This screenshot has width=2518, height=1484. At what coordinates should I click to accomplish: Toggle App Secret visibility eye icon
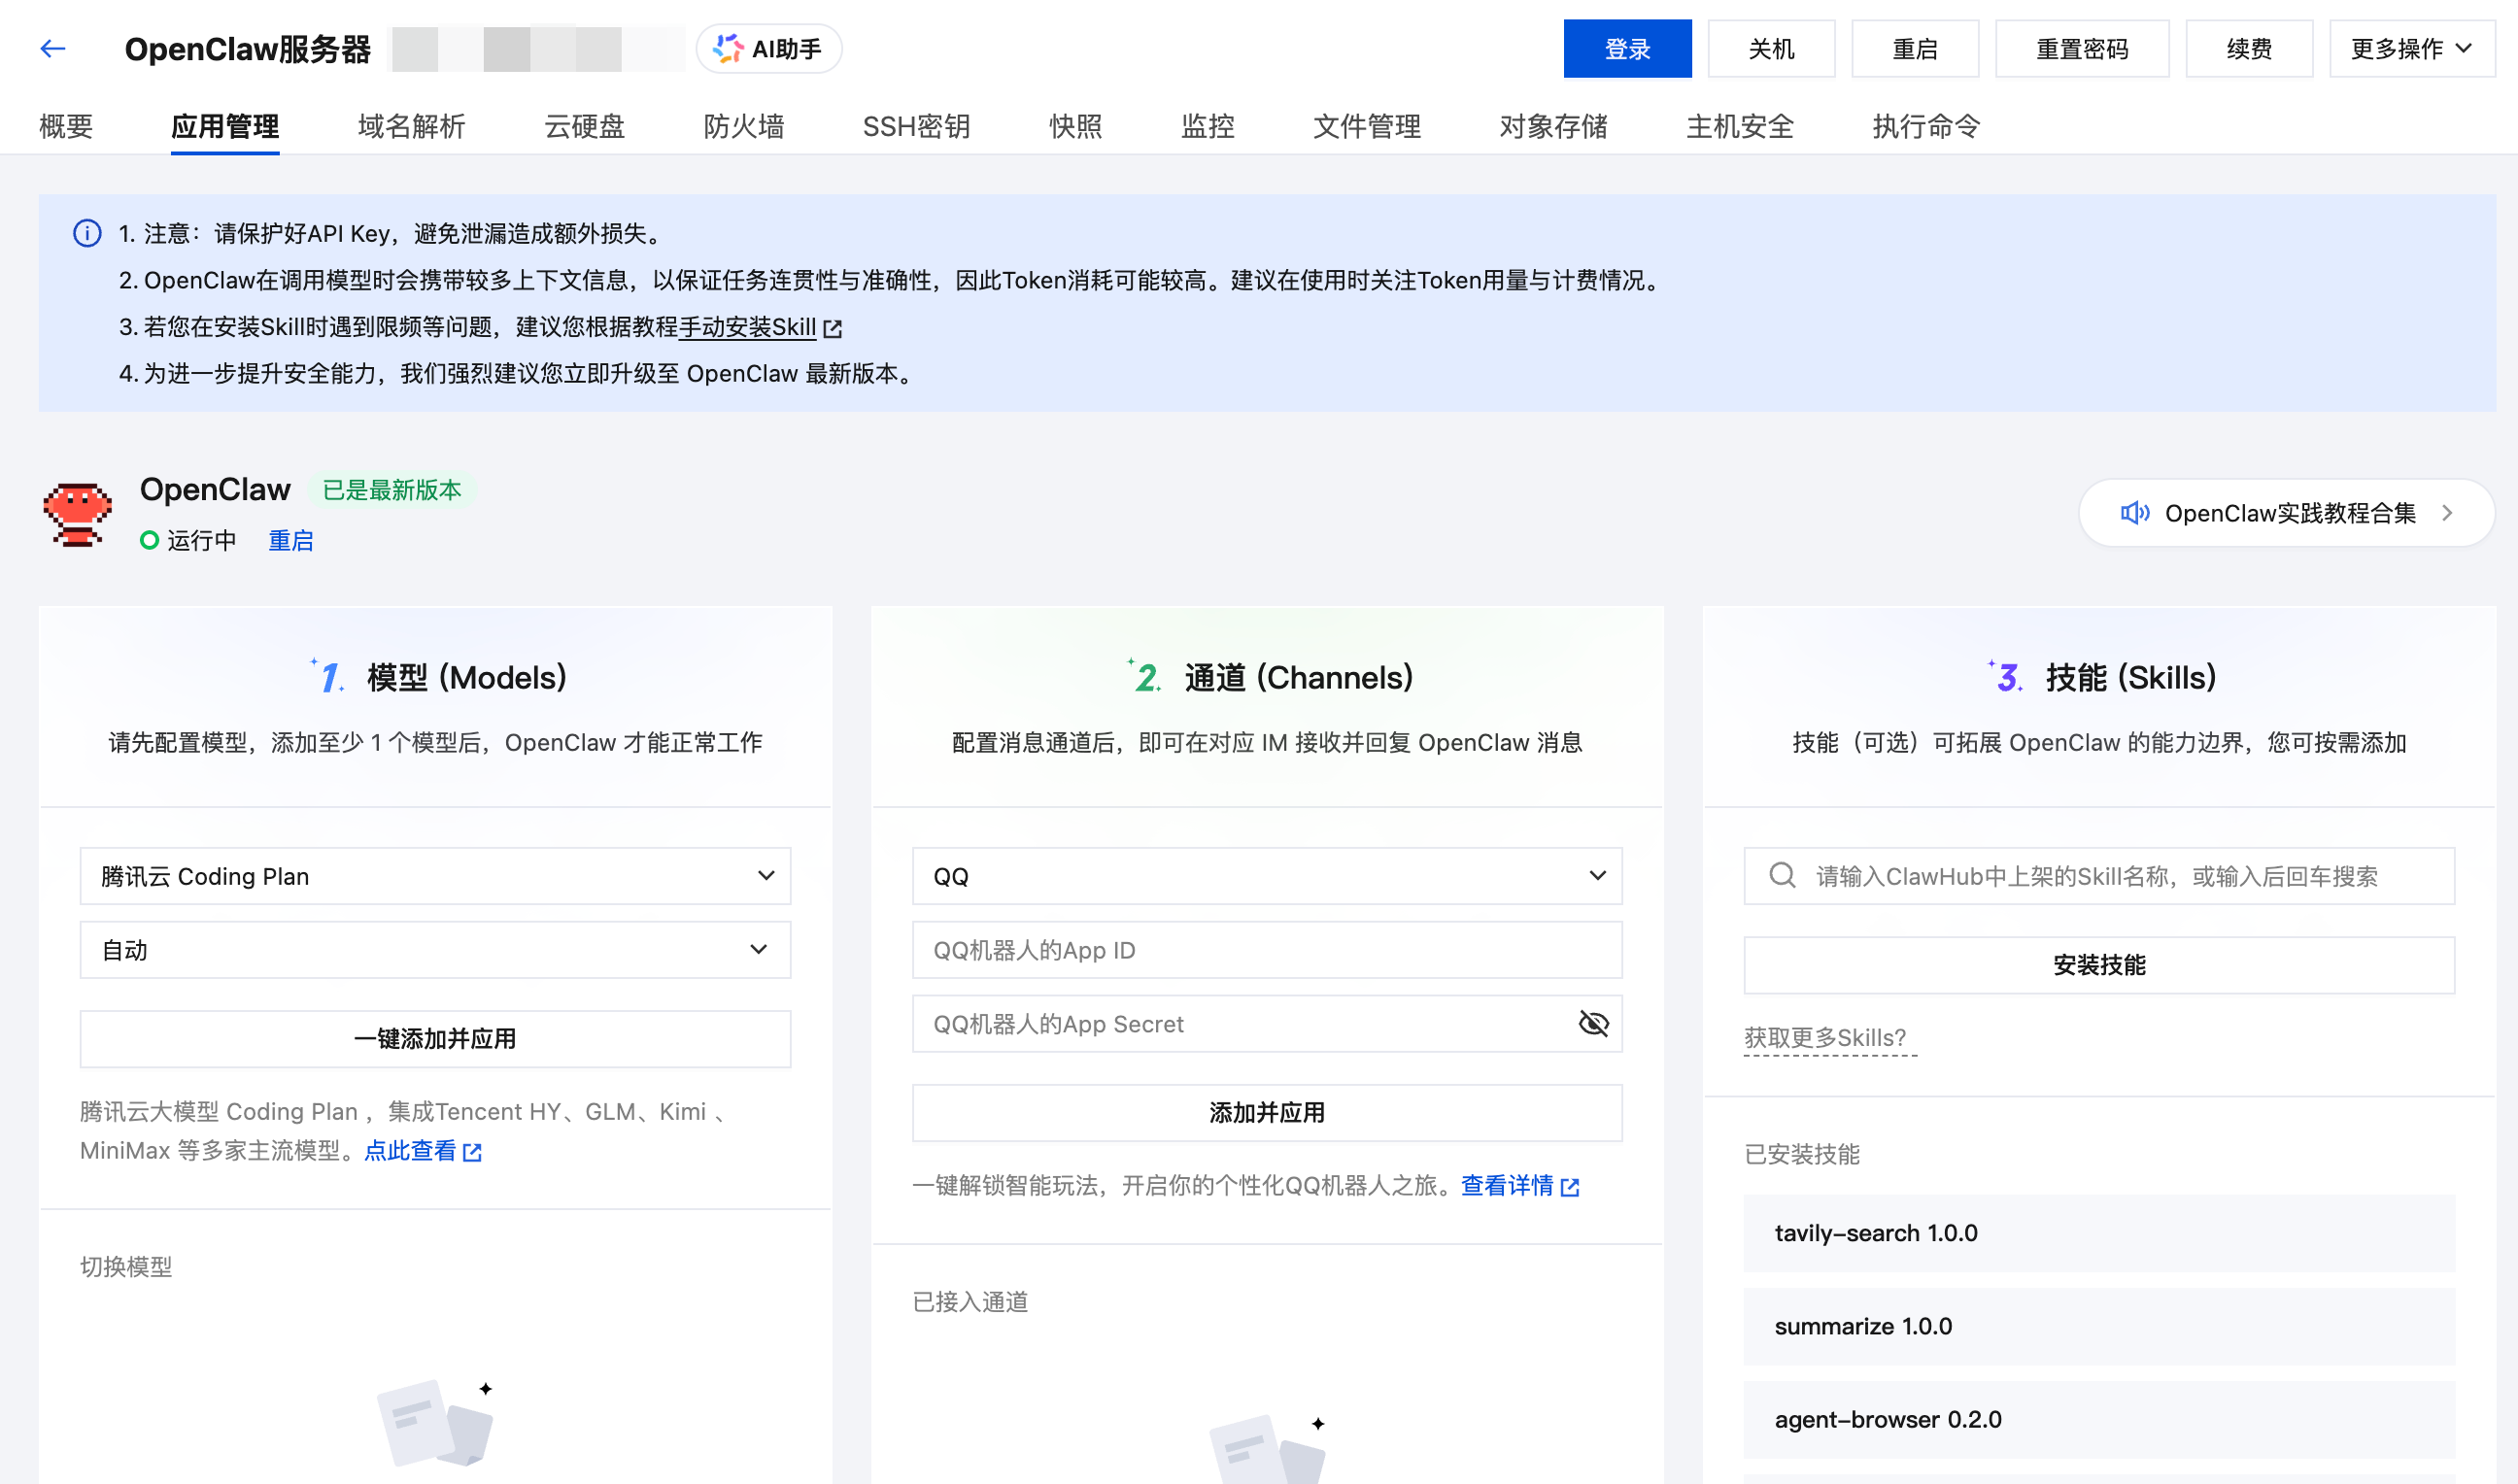click(1593, 1024)
